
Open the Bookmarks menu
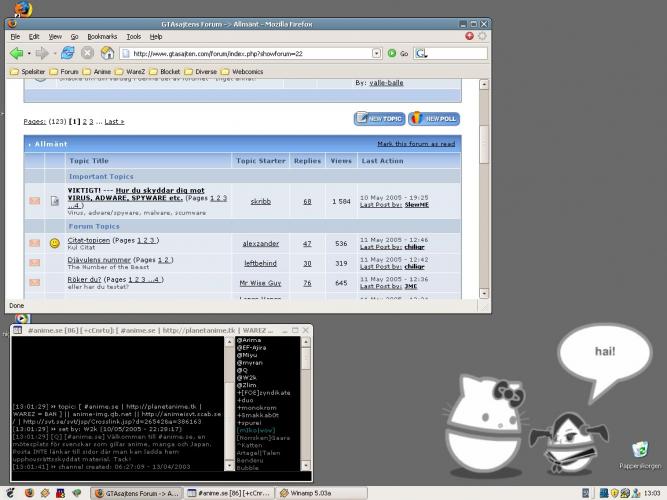[102, 37]
